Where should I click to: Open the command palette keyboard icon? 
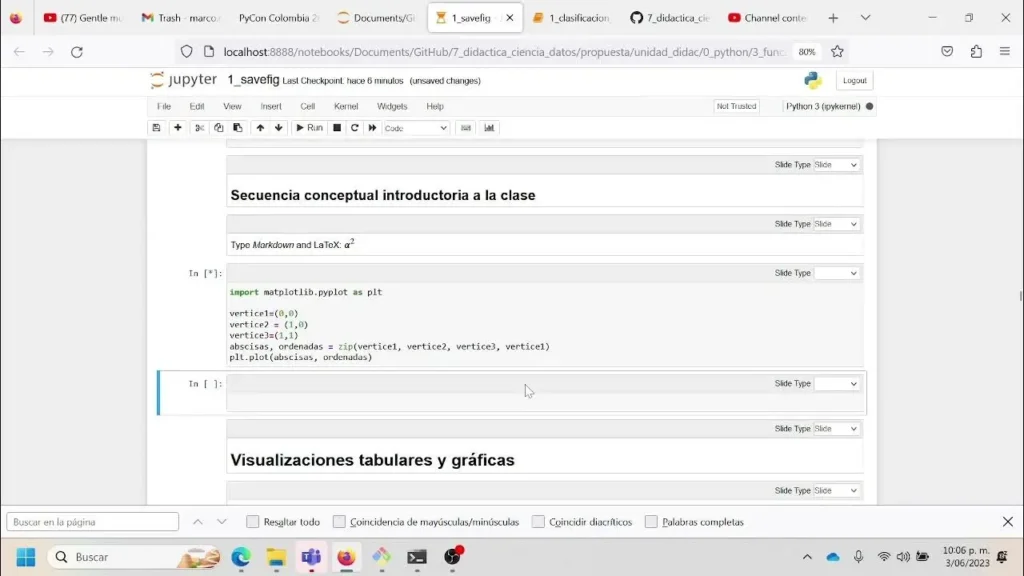(x=465, y=128)
